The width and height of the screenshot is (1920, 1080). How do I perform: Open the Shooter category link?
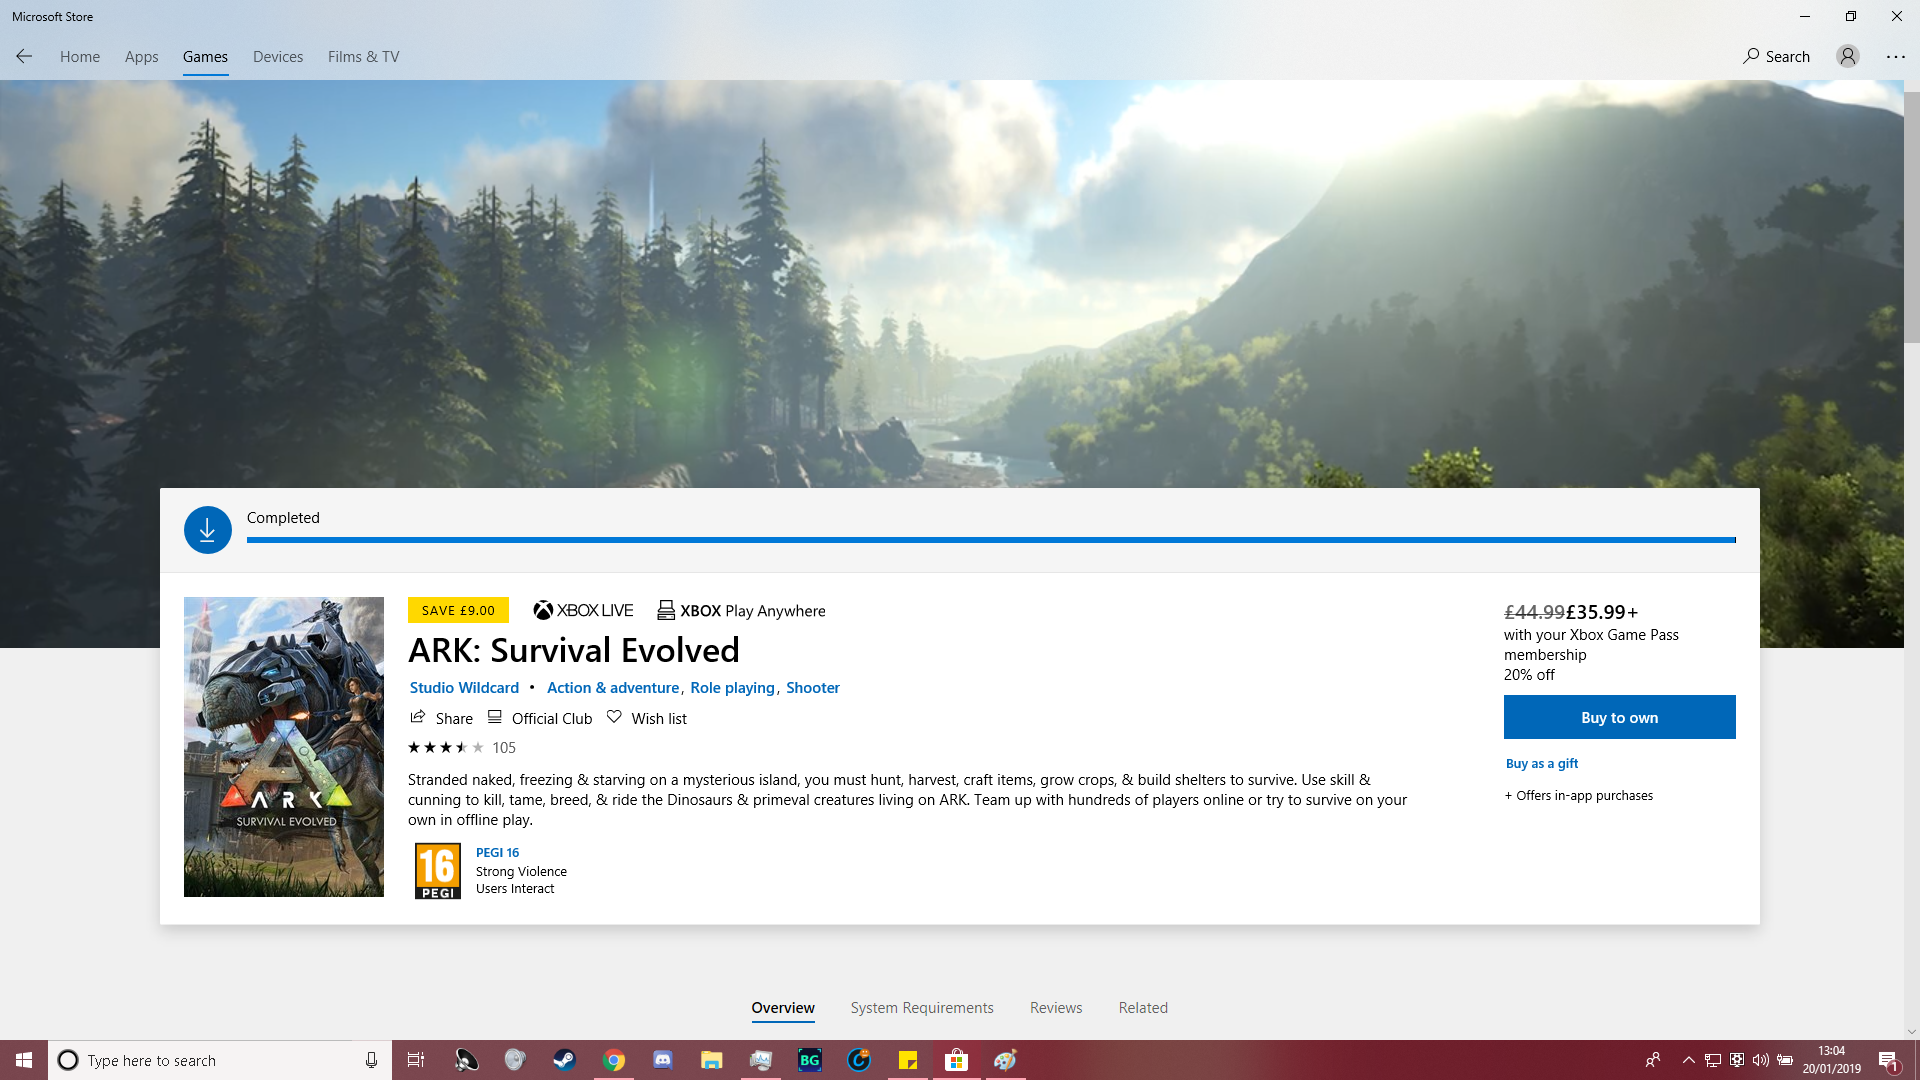tap(813, 688)
